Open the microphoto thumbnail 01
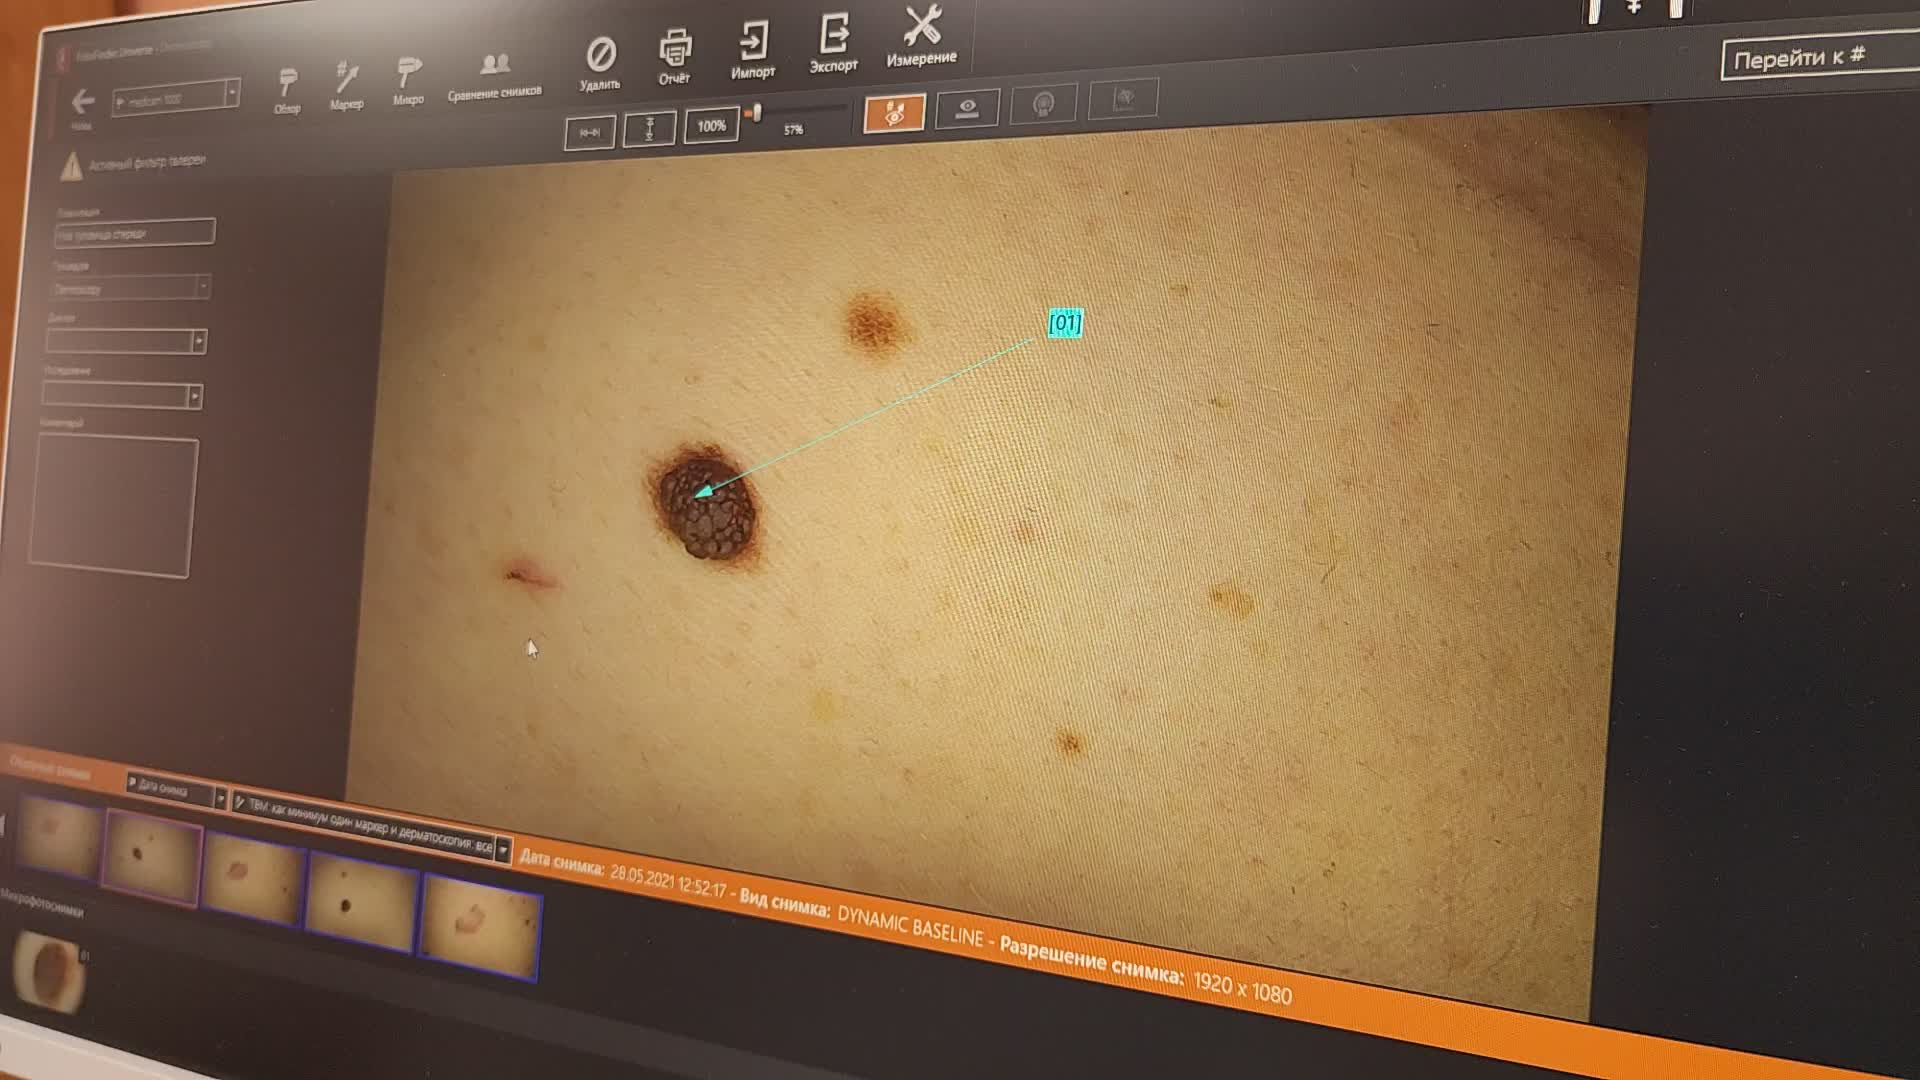 (x=48, y=971)
